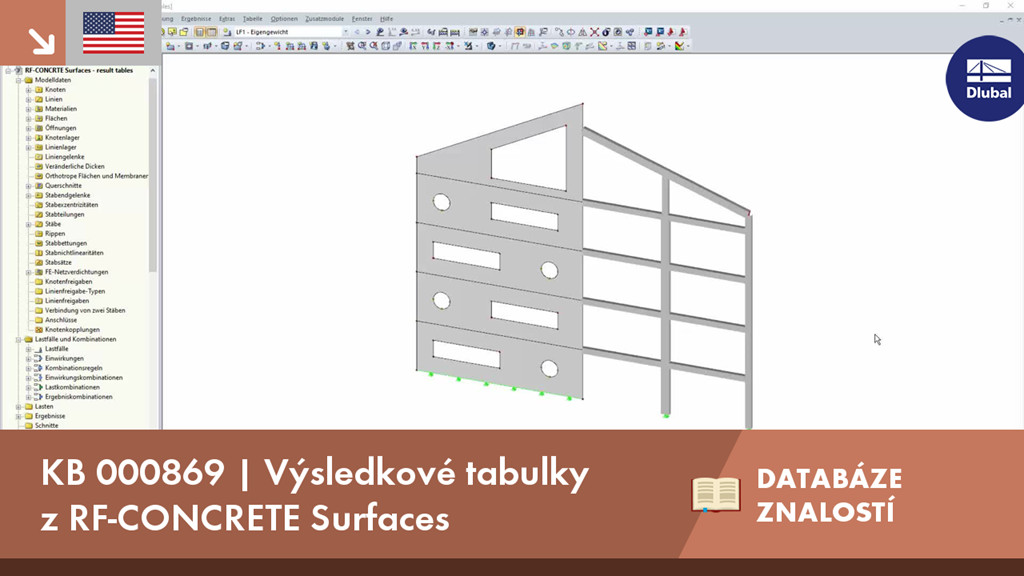Click the Lastfälle icon in navigator
Viewport: 1024px width, 576px height.
[x=39, y=349]
